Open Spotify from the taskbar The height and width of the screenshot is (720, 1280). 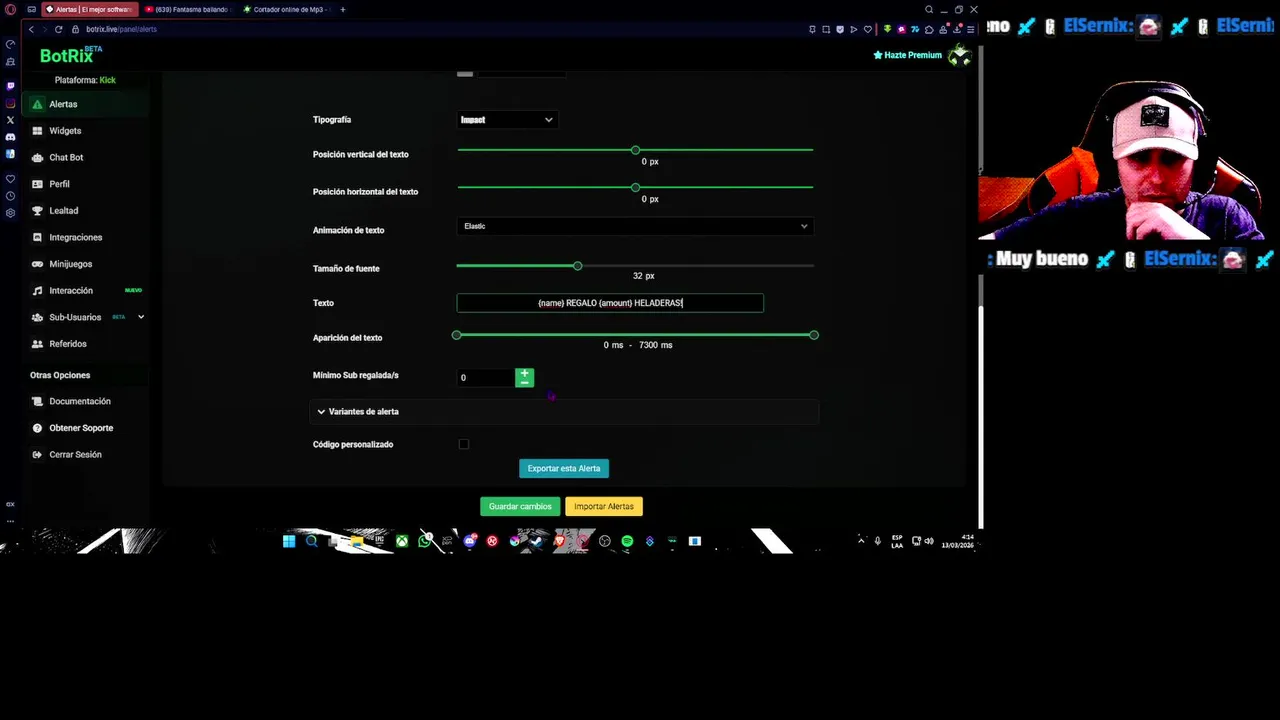click(x=627, y=541)
